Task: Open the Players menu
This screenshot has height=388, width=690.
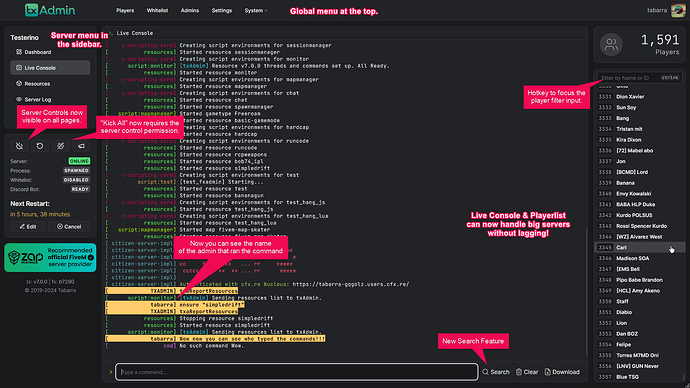Action: click(125, 11)
